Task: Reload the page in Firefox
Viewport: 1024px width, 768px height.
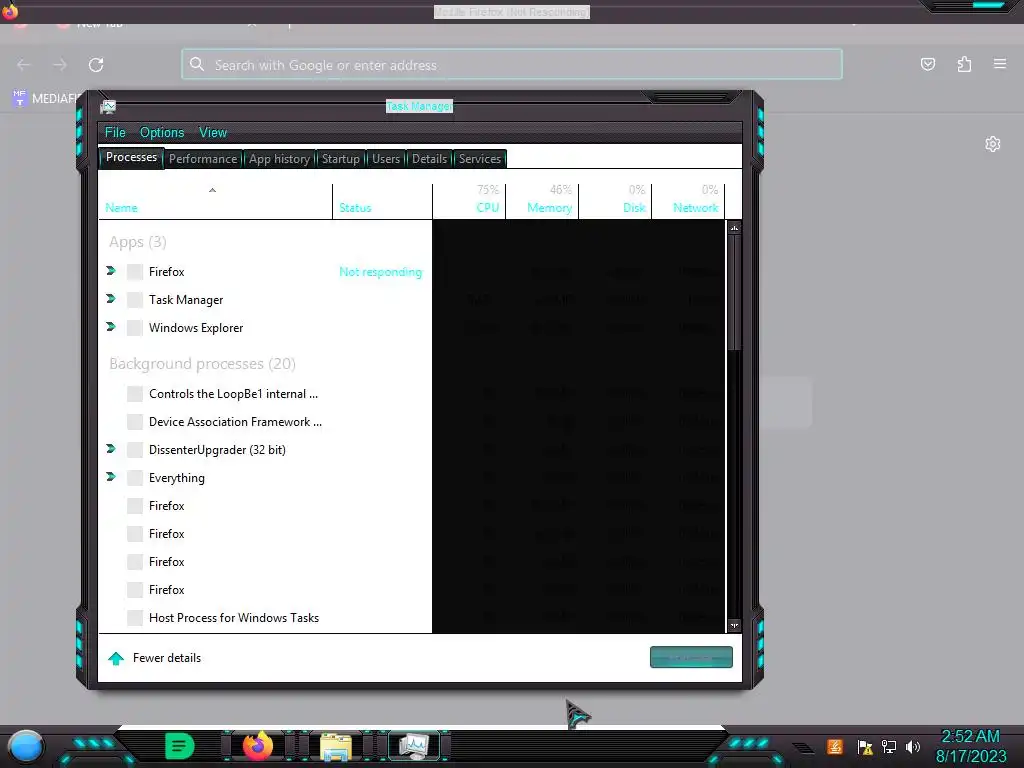Action: (x=96, y=65)
